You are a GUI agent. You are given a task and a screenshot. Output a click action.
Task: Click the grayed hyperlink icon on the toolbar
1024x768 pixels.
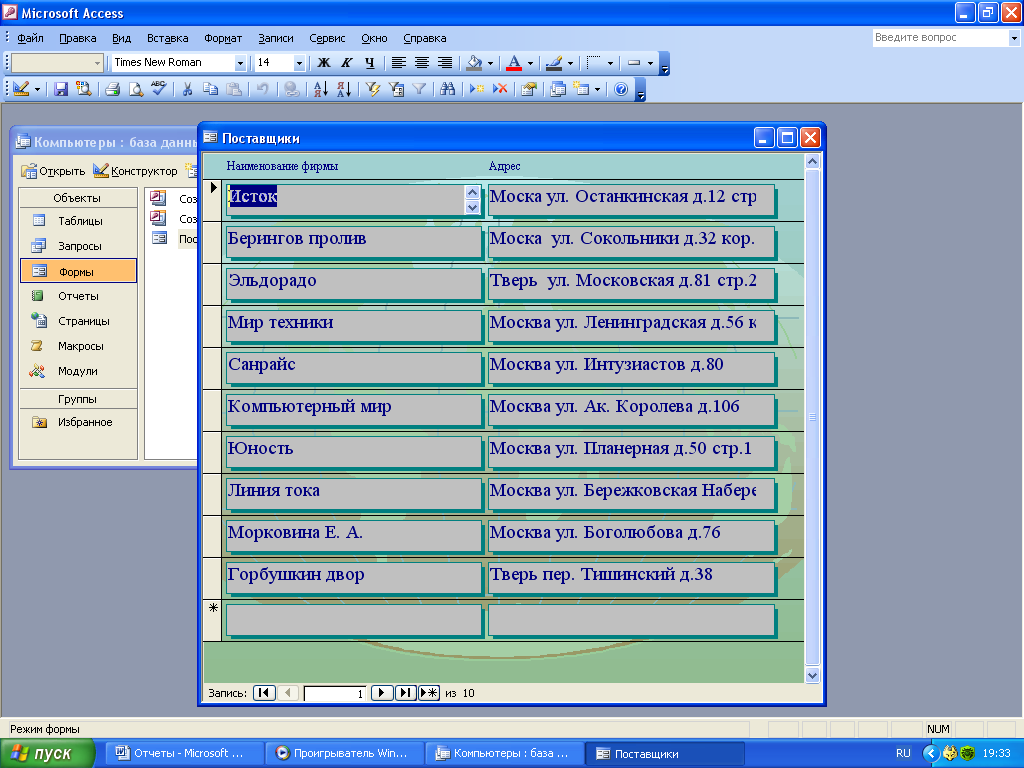pyautogui.click(x=291, y=89)
